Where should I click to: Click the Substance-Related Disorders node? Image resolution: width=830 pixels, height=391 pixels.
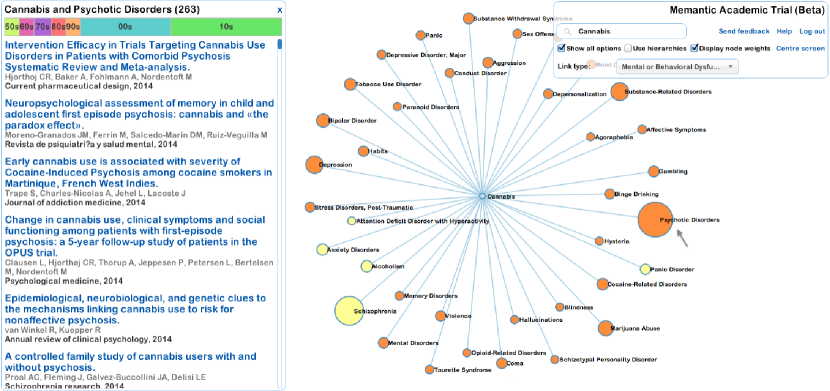pos(619,92)
